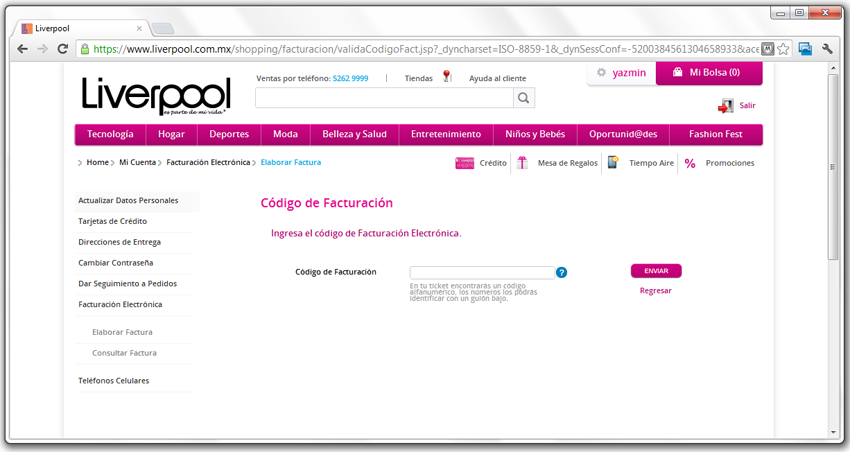Click the blue help question icon

(x=562, y=273)
